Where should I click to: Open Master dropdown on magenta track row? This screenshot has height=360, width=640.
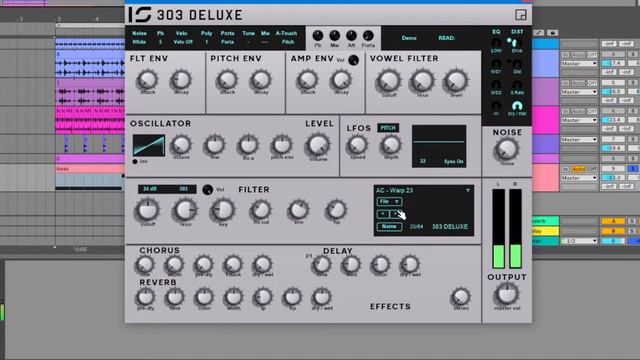click(579, 120)
